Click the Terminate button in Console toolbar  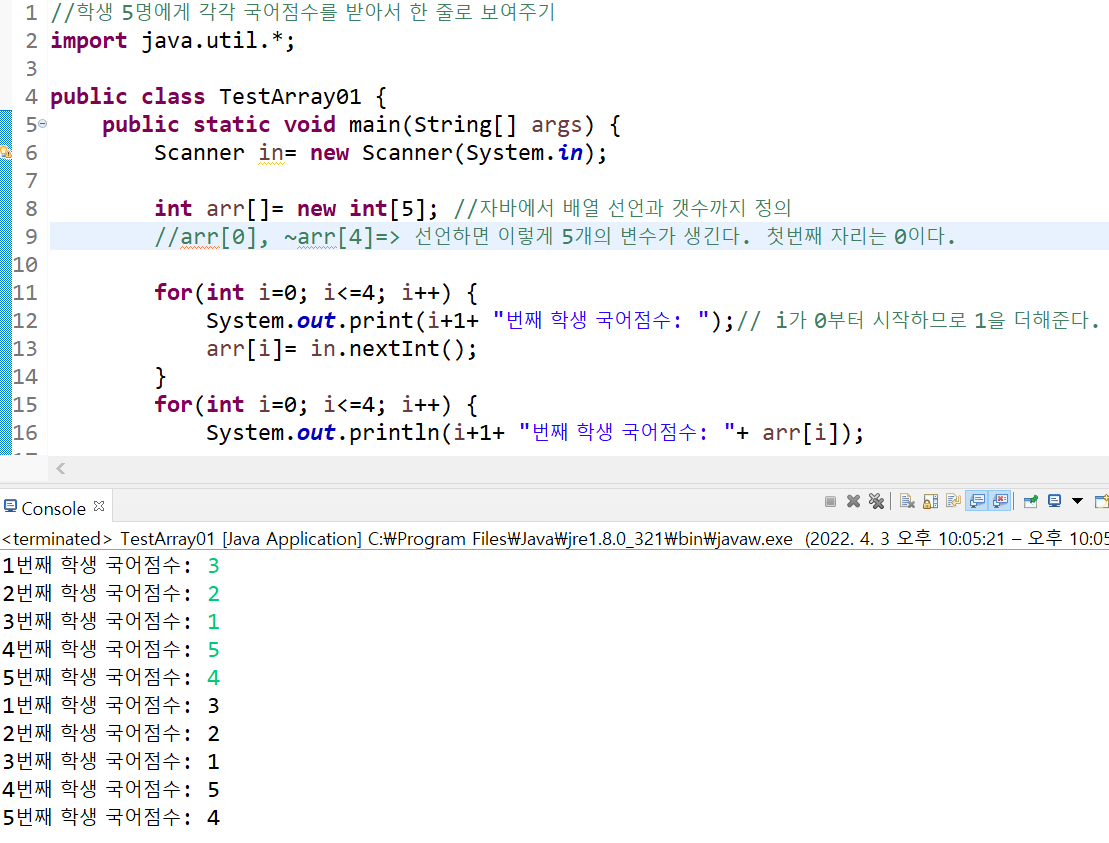tap(830, 501)
